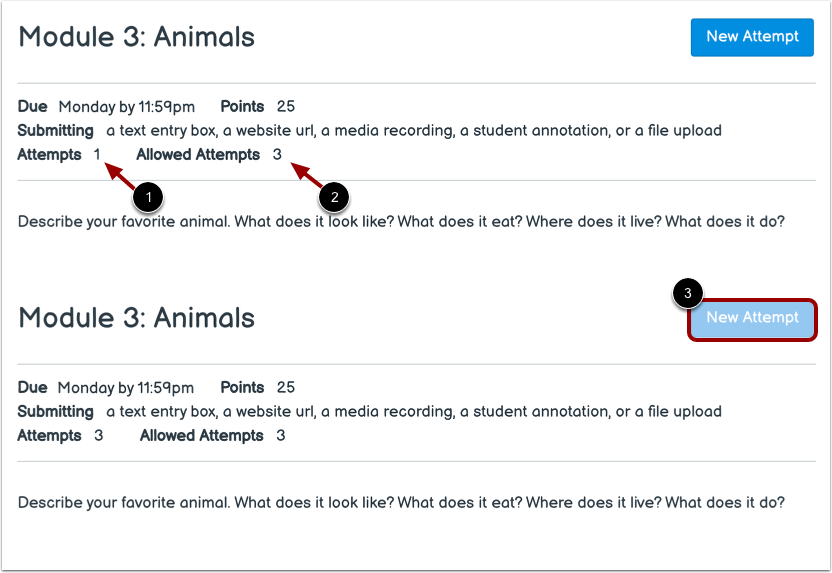Click Submitting text in the one-attempt assignment
The width and height of the screenshot is (832, 573).
[x=56, y=130]
